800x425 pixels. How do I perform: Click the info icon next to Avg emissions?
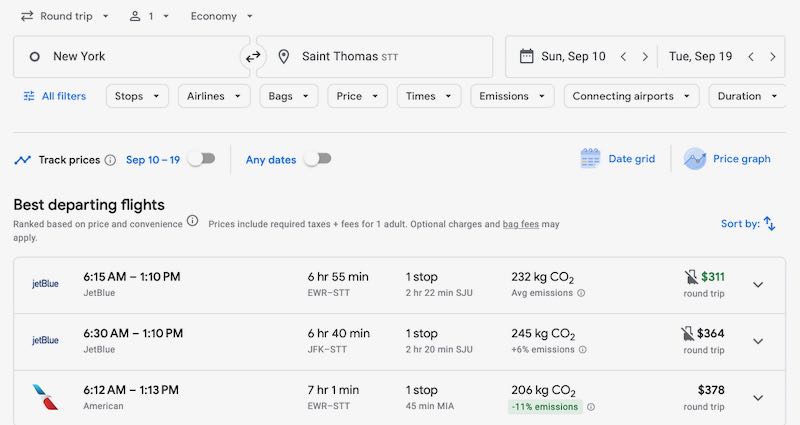(581, 293)
